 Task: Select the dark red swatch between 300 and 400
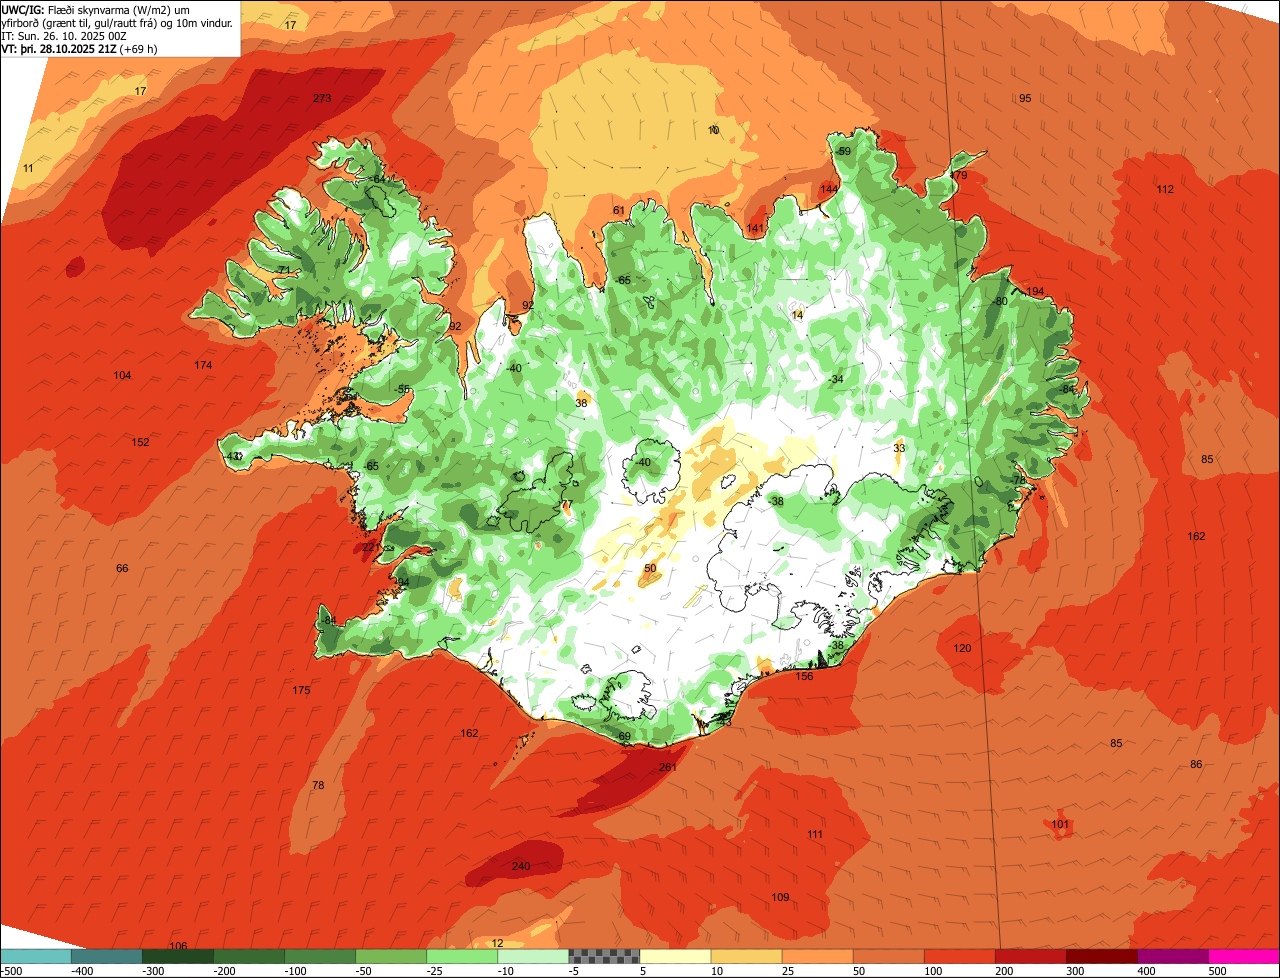pyautogui.click(x=1102, y=956)
